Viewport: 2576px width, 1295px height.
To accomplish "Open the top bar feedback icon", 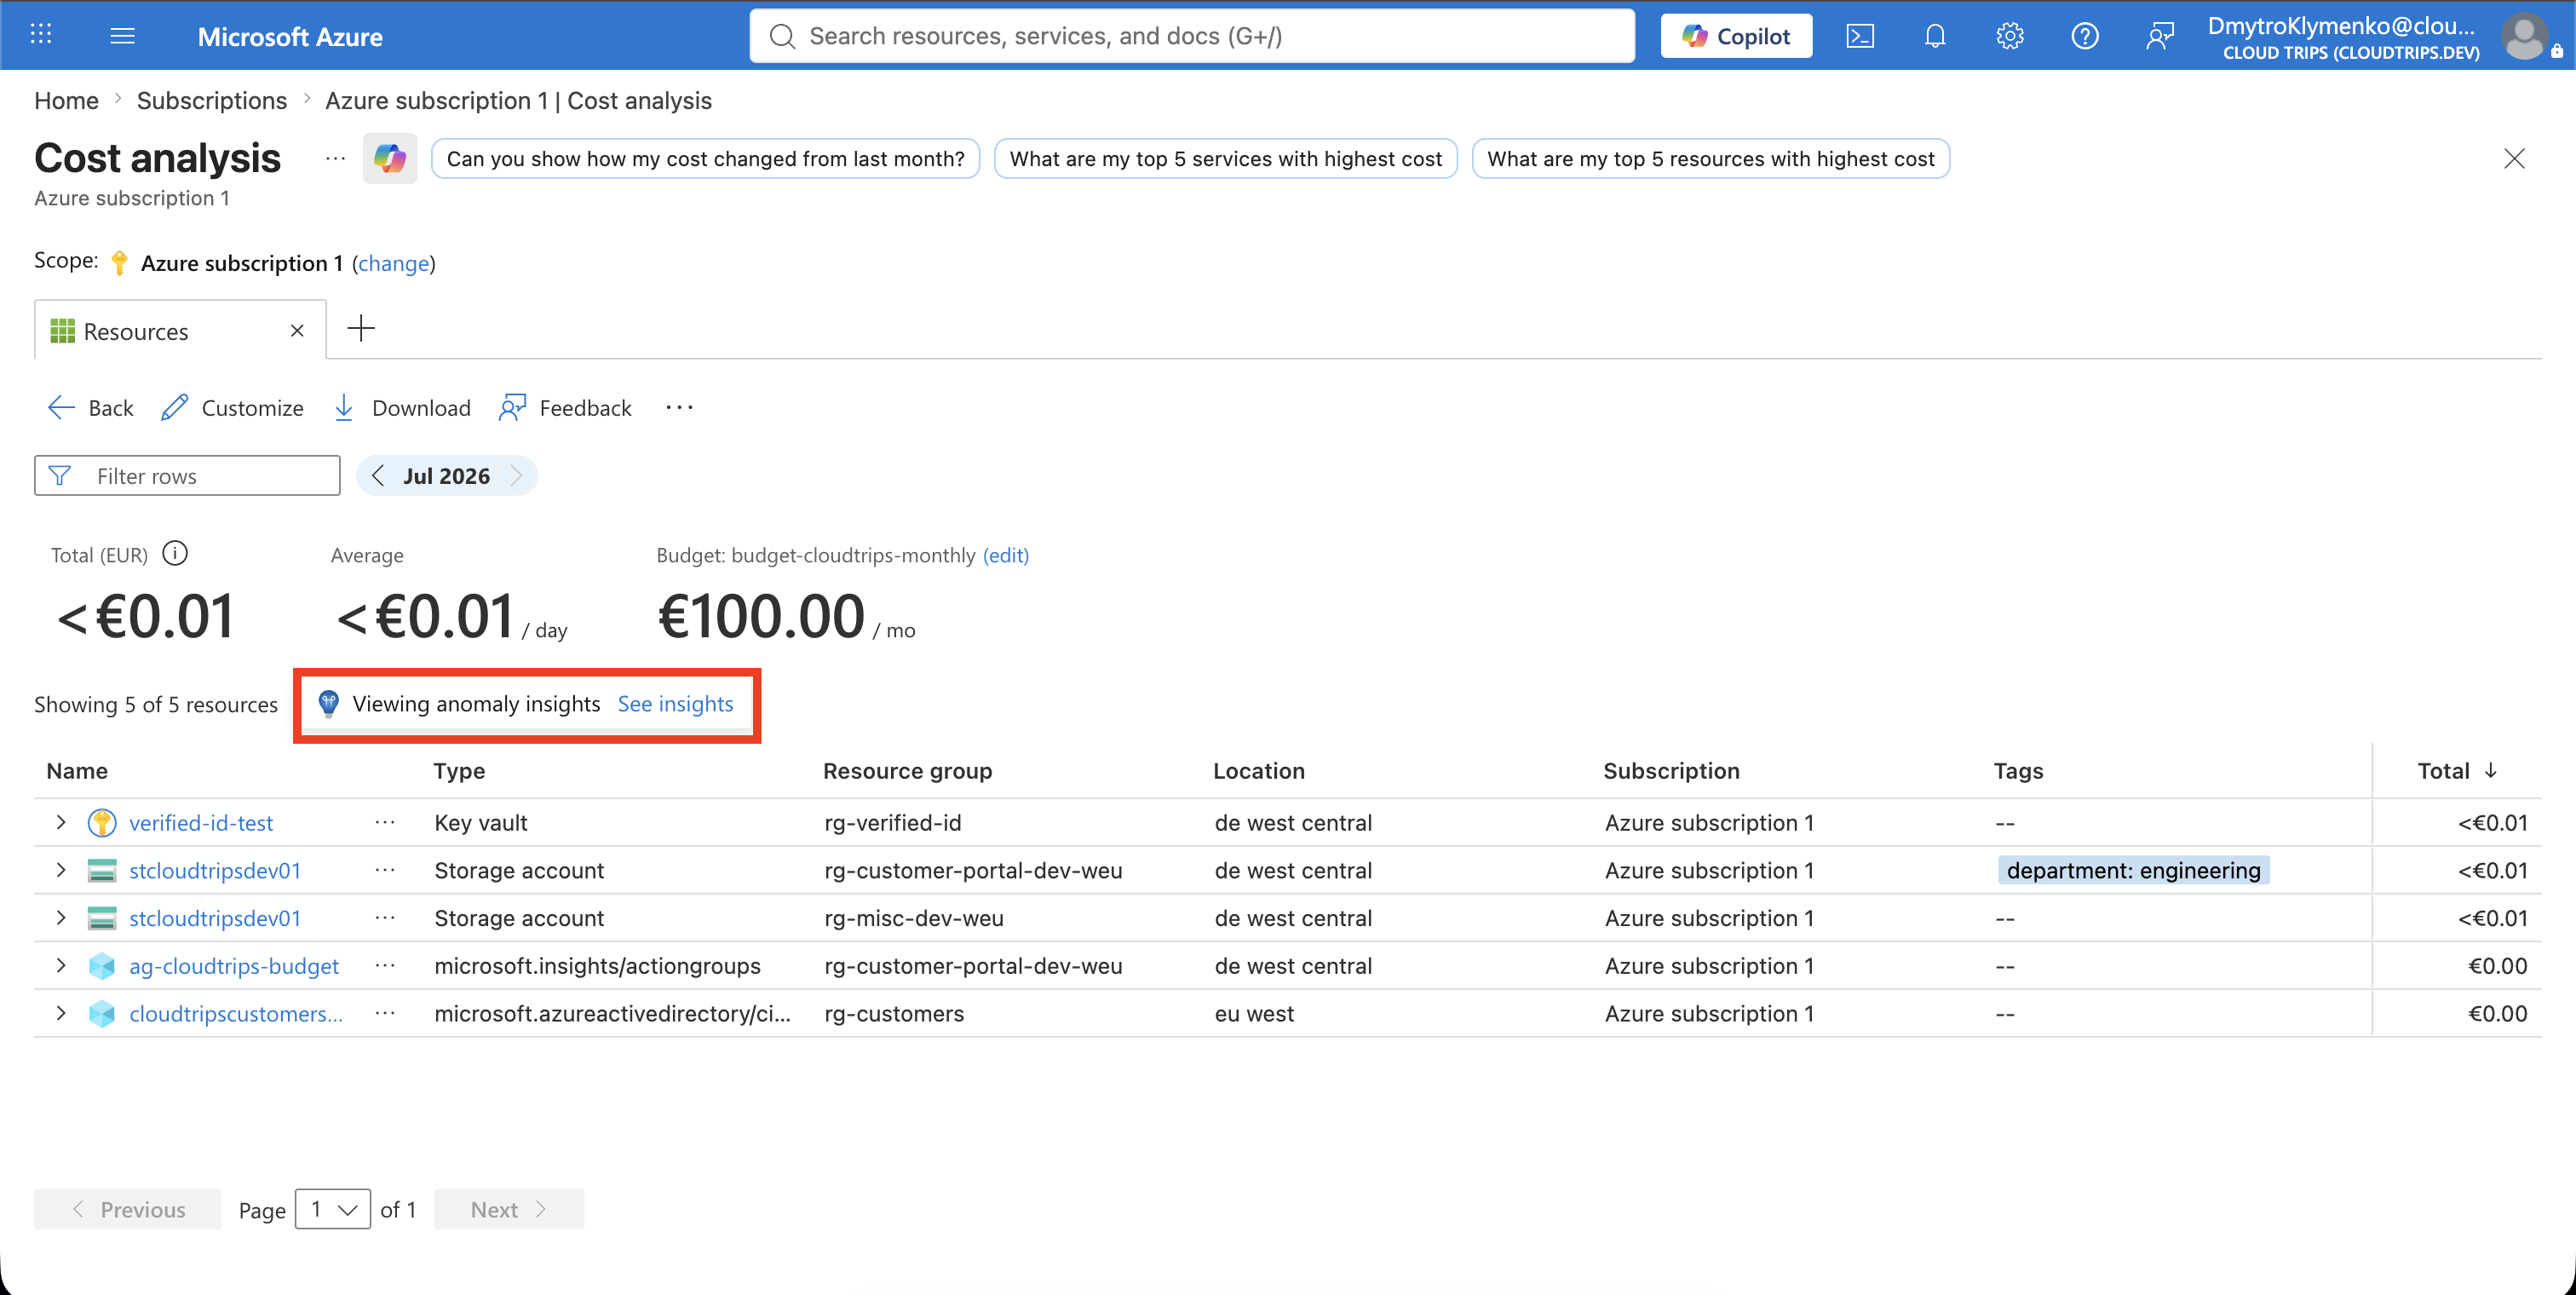I will (x=2160, y=36).
